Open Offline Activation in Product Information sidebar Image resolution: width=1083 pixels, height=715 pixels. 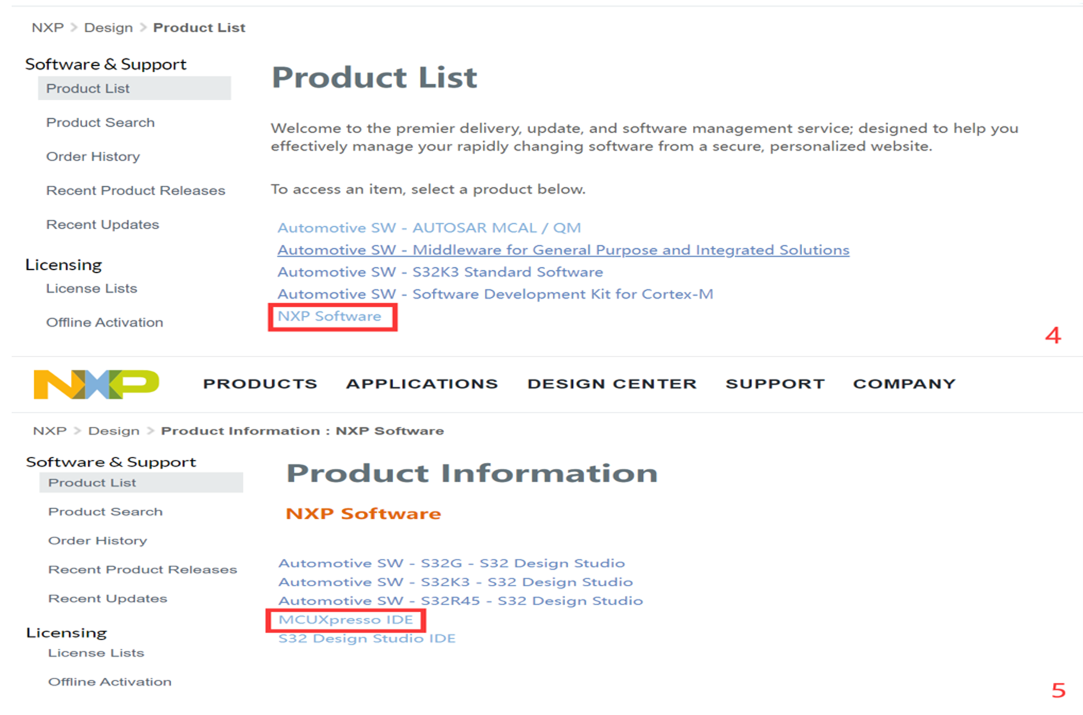[109, 682]
